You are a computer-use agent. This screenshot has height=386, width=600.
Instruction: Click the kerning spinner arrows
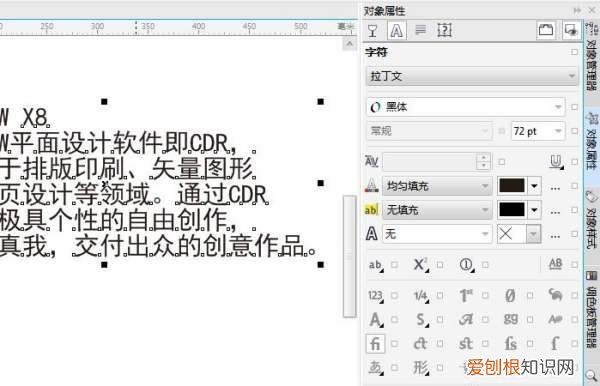pos(484,161)
